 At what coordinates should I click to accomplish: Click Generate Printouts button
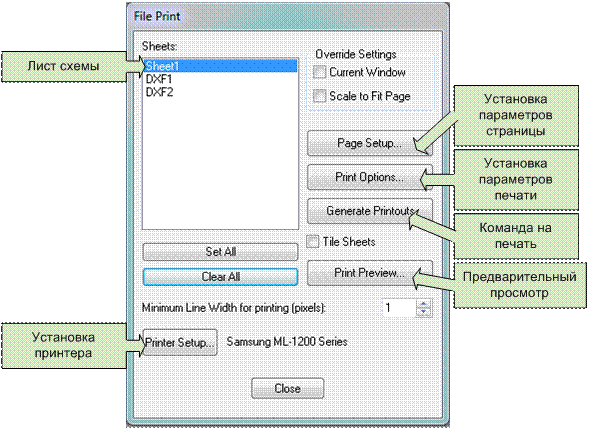[x=370, y=211]
